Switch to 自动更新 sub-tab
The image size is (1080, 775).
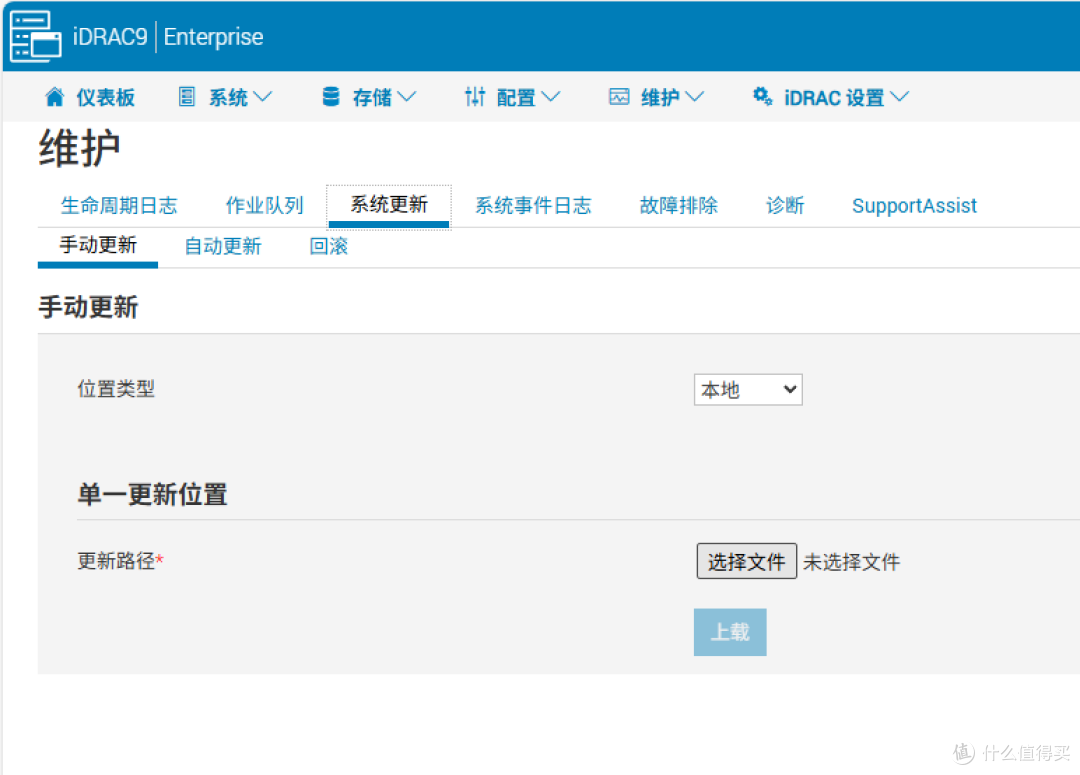coord(223,246)
